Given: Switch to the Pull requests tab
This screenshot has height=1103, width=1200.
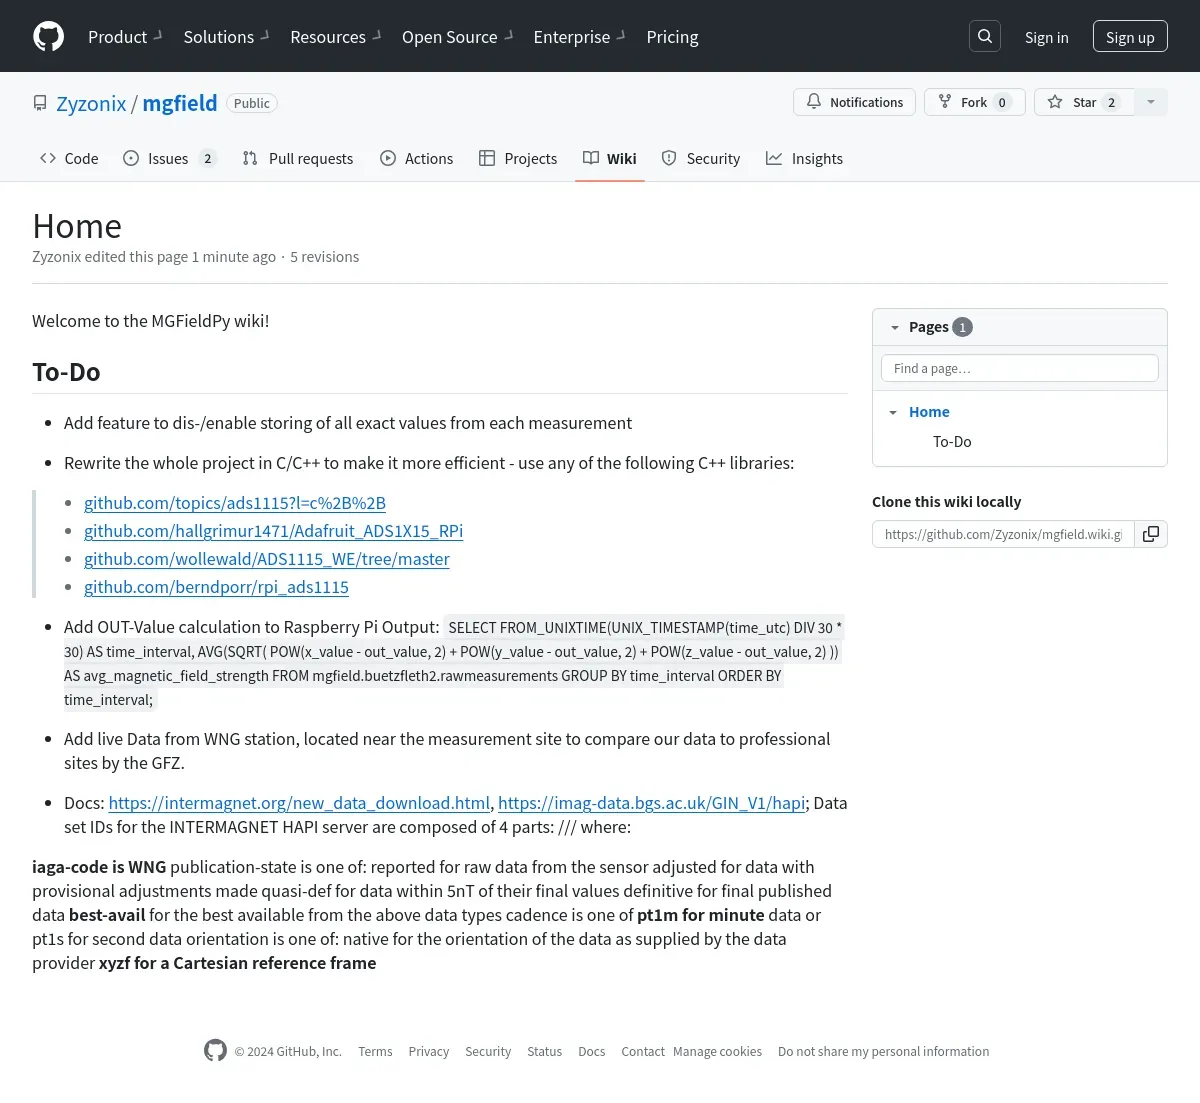Looking at the screenshot, I should 298,158.
